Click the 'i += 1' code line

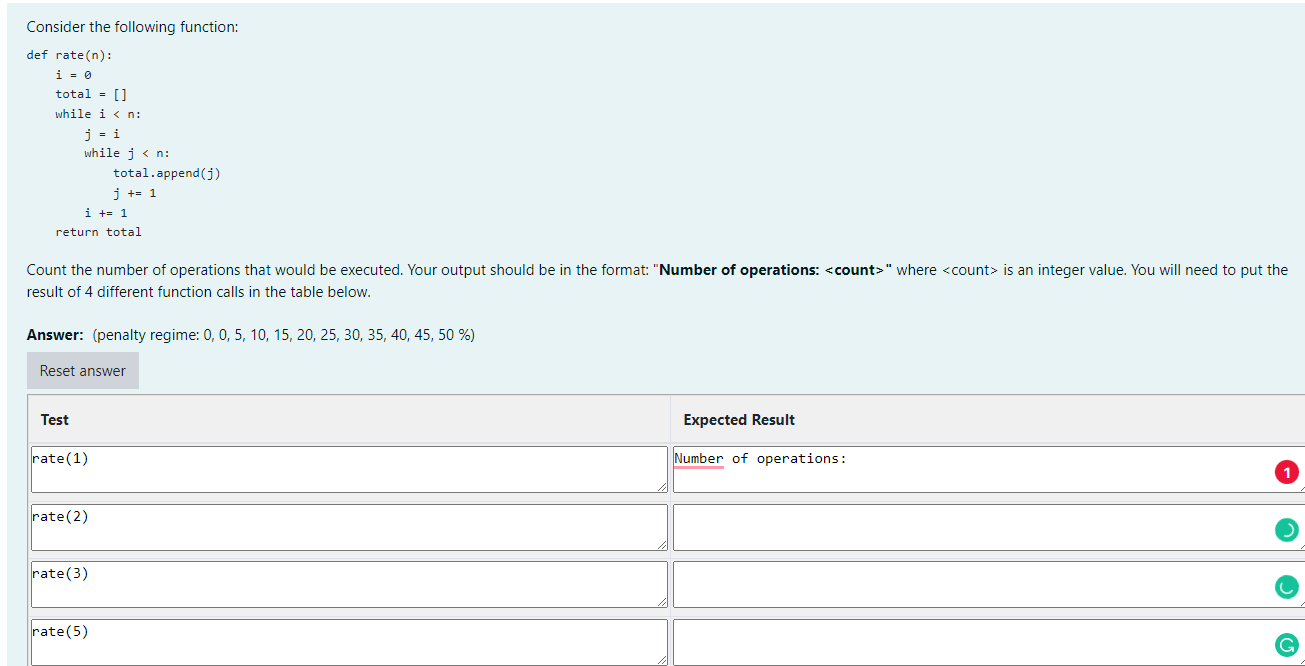106,212
